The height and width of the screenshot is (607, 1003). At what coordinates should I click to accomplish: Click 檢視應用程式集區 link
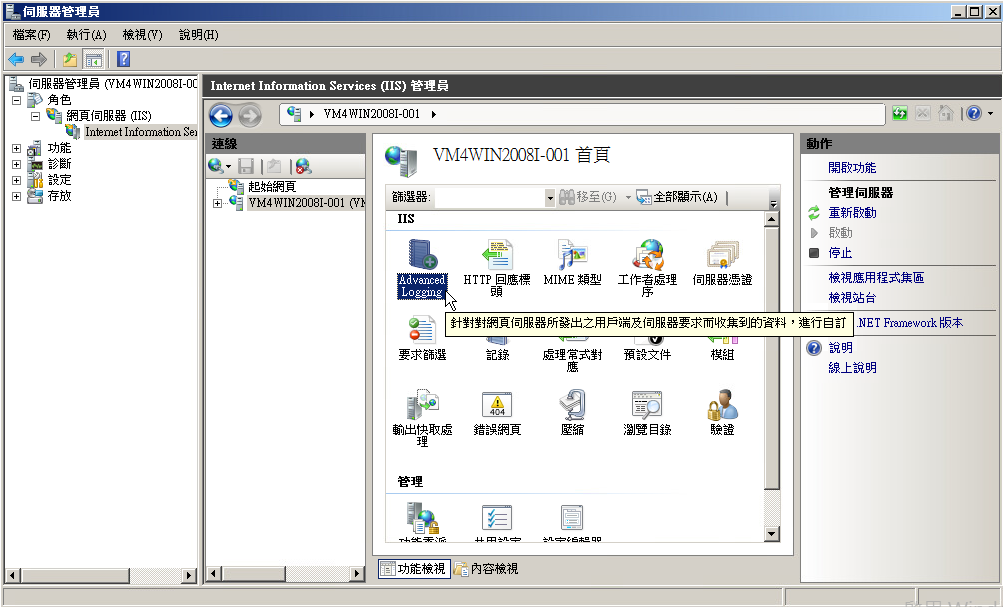(876, 278)
